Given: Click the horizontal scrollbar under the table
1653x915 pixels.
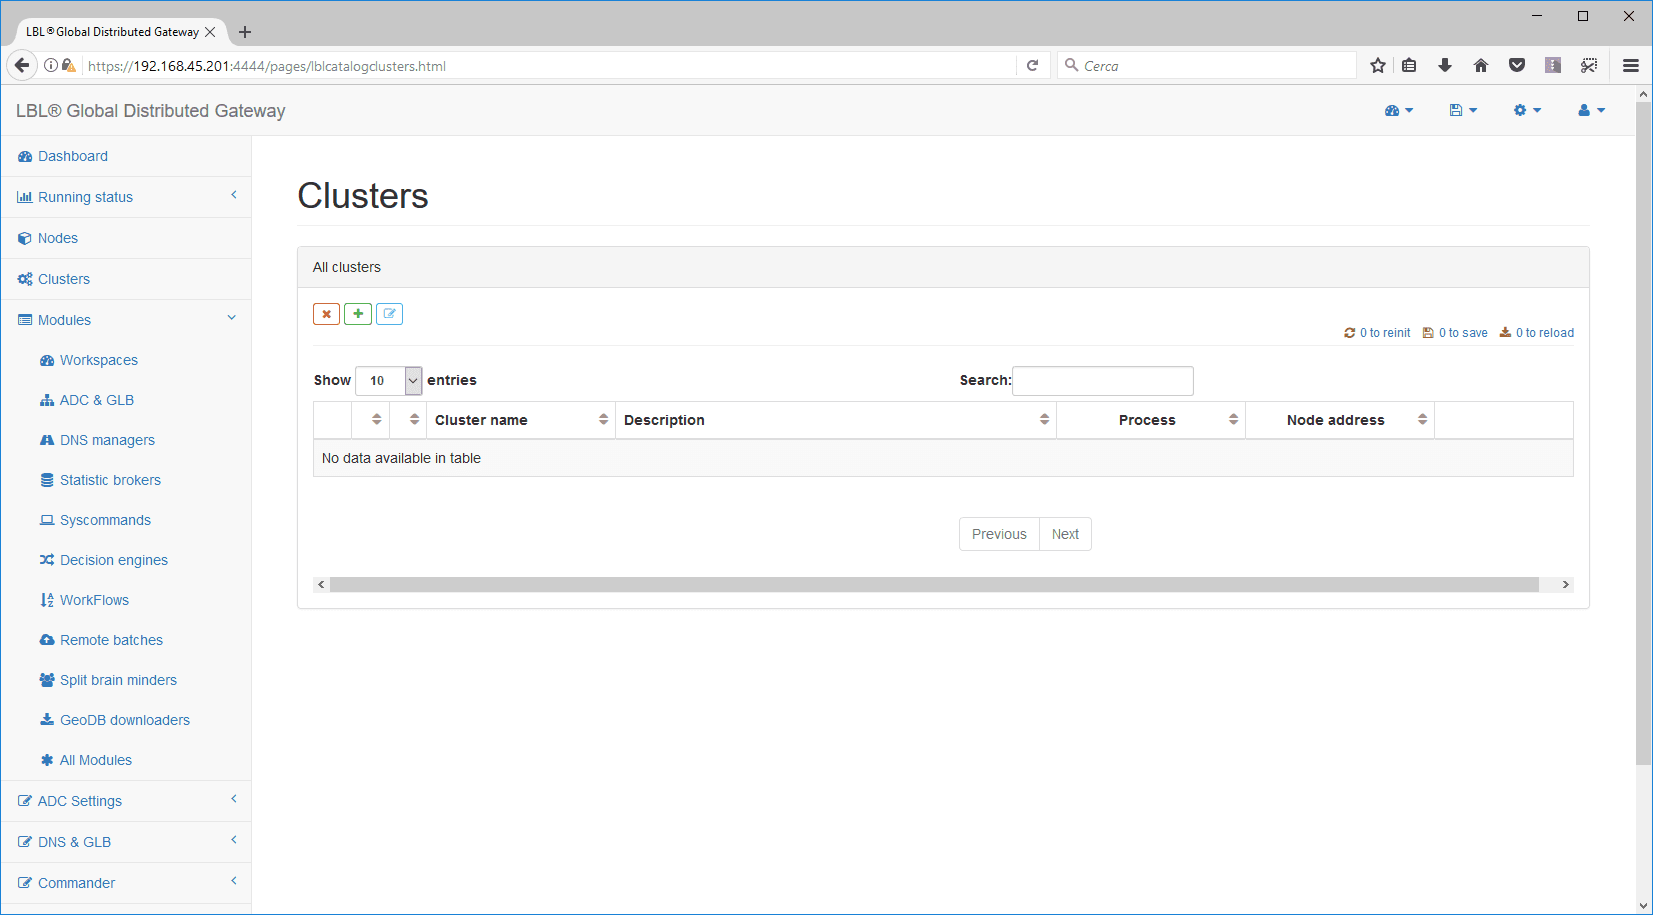Looking at the screenshot, I should (x=933, y=585).
